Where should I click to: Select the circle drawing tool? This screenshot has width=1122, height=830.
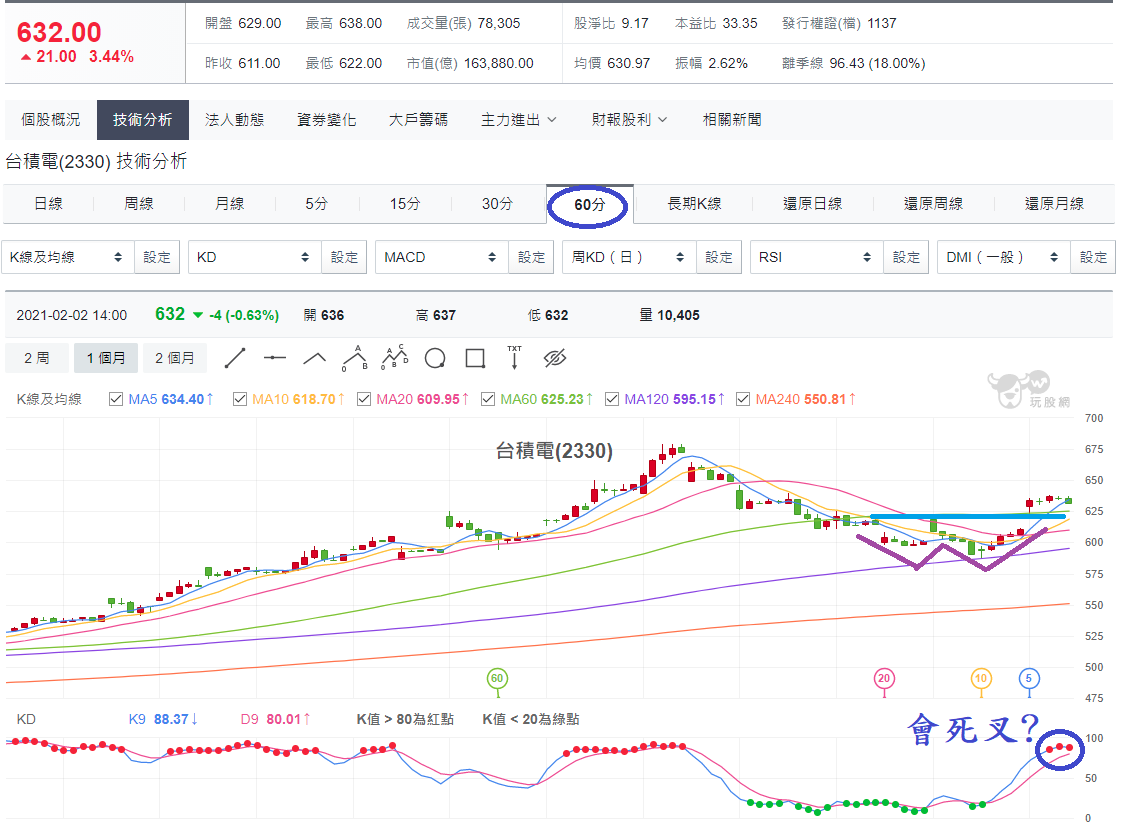coord(435,358)
